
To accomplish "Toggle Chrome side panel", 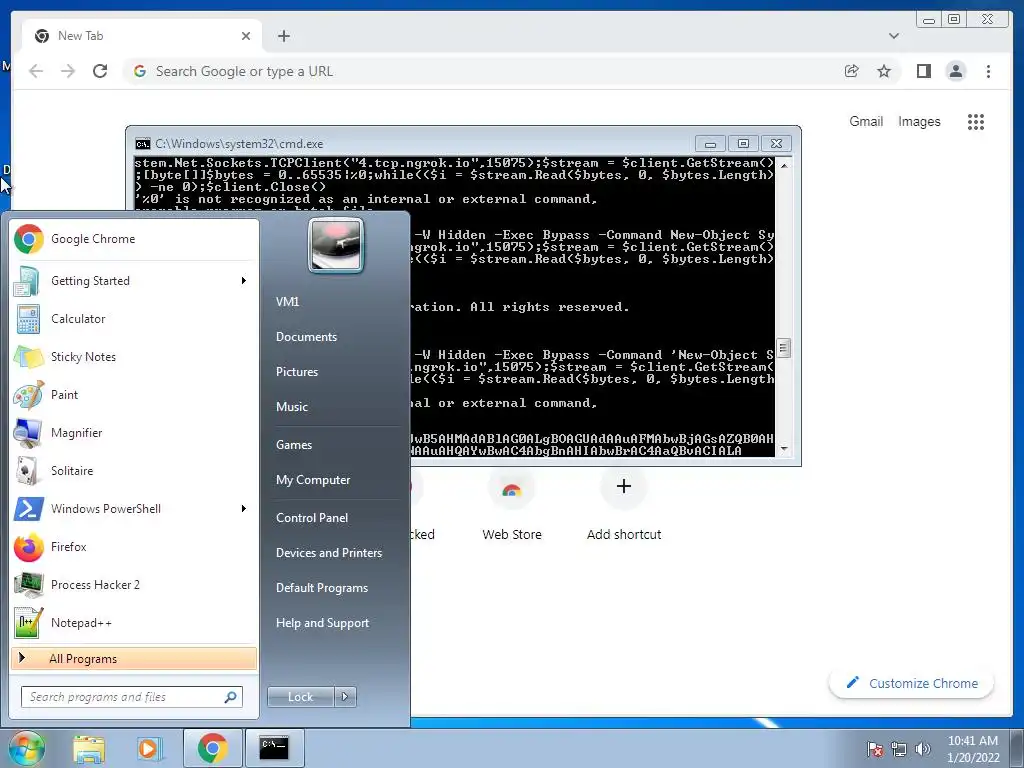I will click(923, 71).
